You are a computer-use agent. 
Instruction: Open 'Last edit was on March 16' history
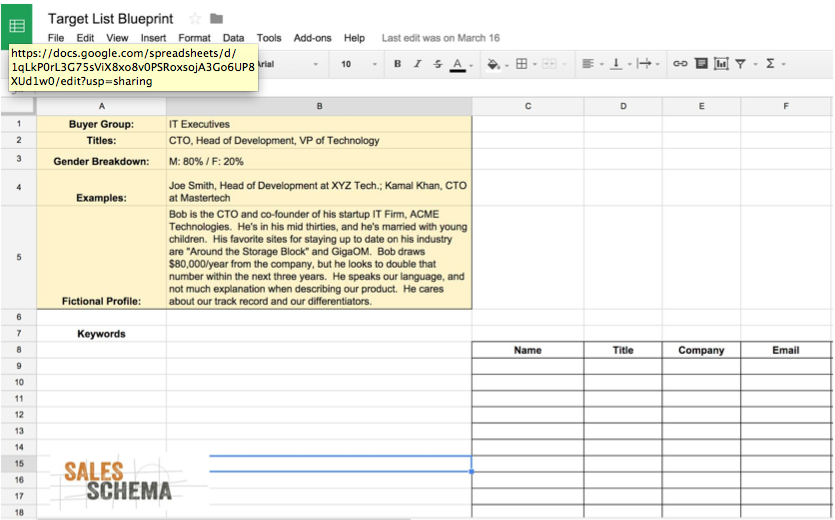(440, 38)
